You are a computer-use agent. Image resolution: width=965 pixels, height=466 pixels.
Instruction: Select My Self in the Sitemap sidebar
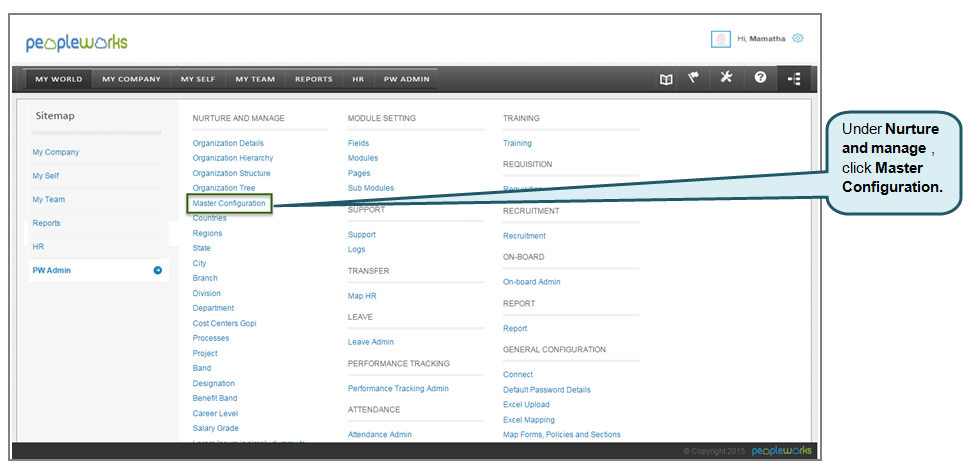tap(46, 176)
